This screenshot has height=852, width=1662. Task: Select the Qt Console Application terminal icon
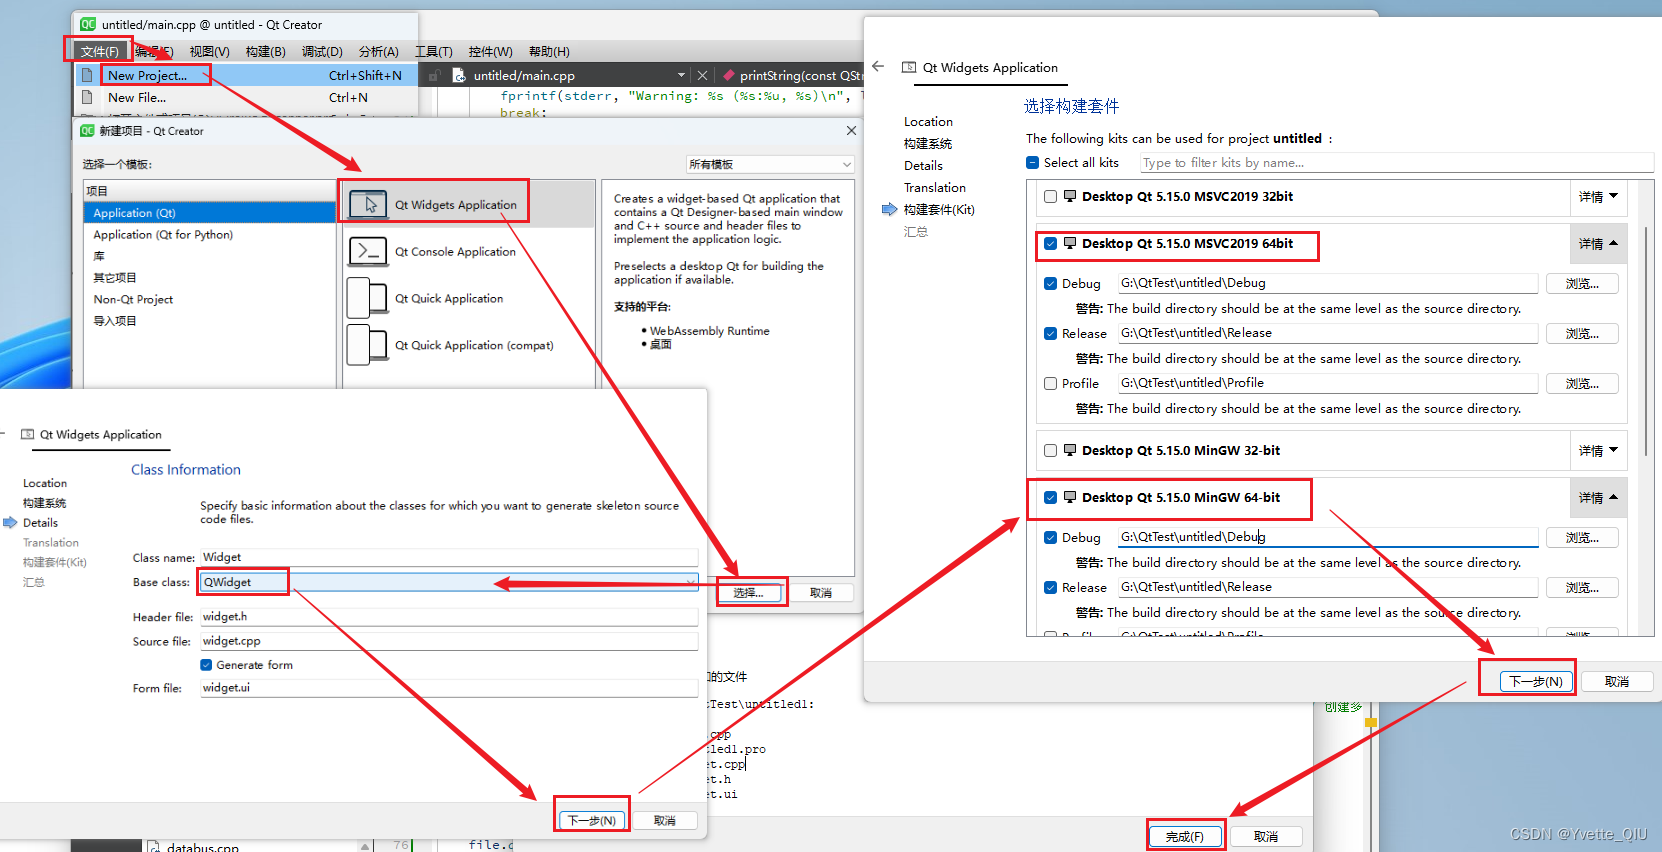(368, 251)
